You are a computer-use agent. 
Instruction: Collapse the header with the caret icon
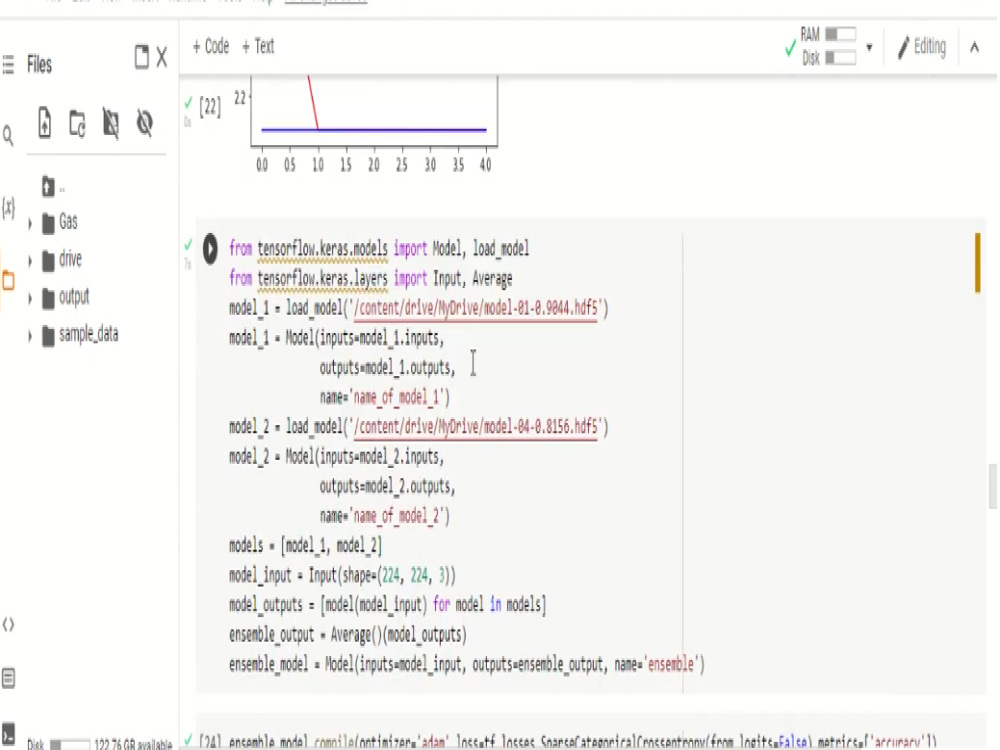click(x=974, y=47)
